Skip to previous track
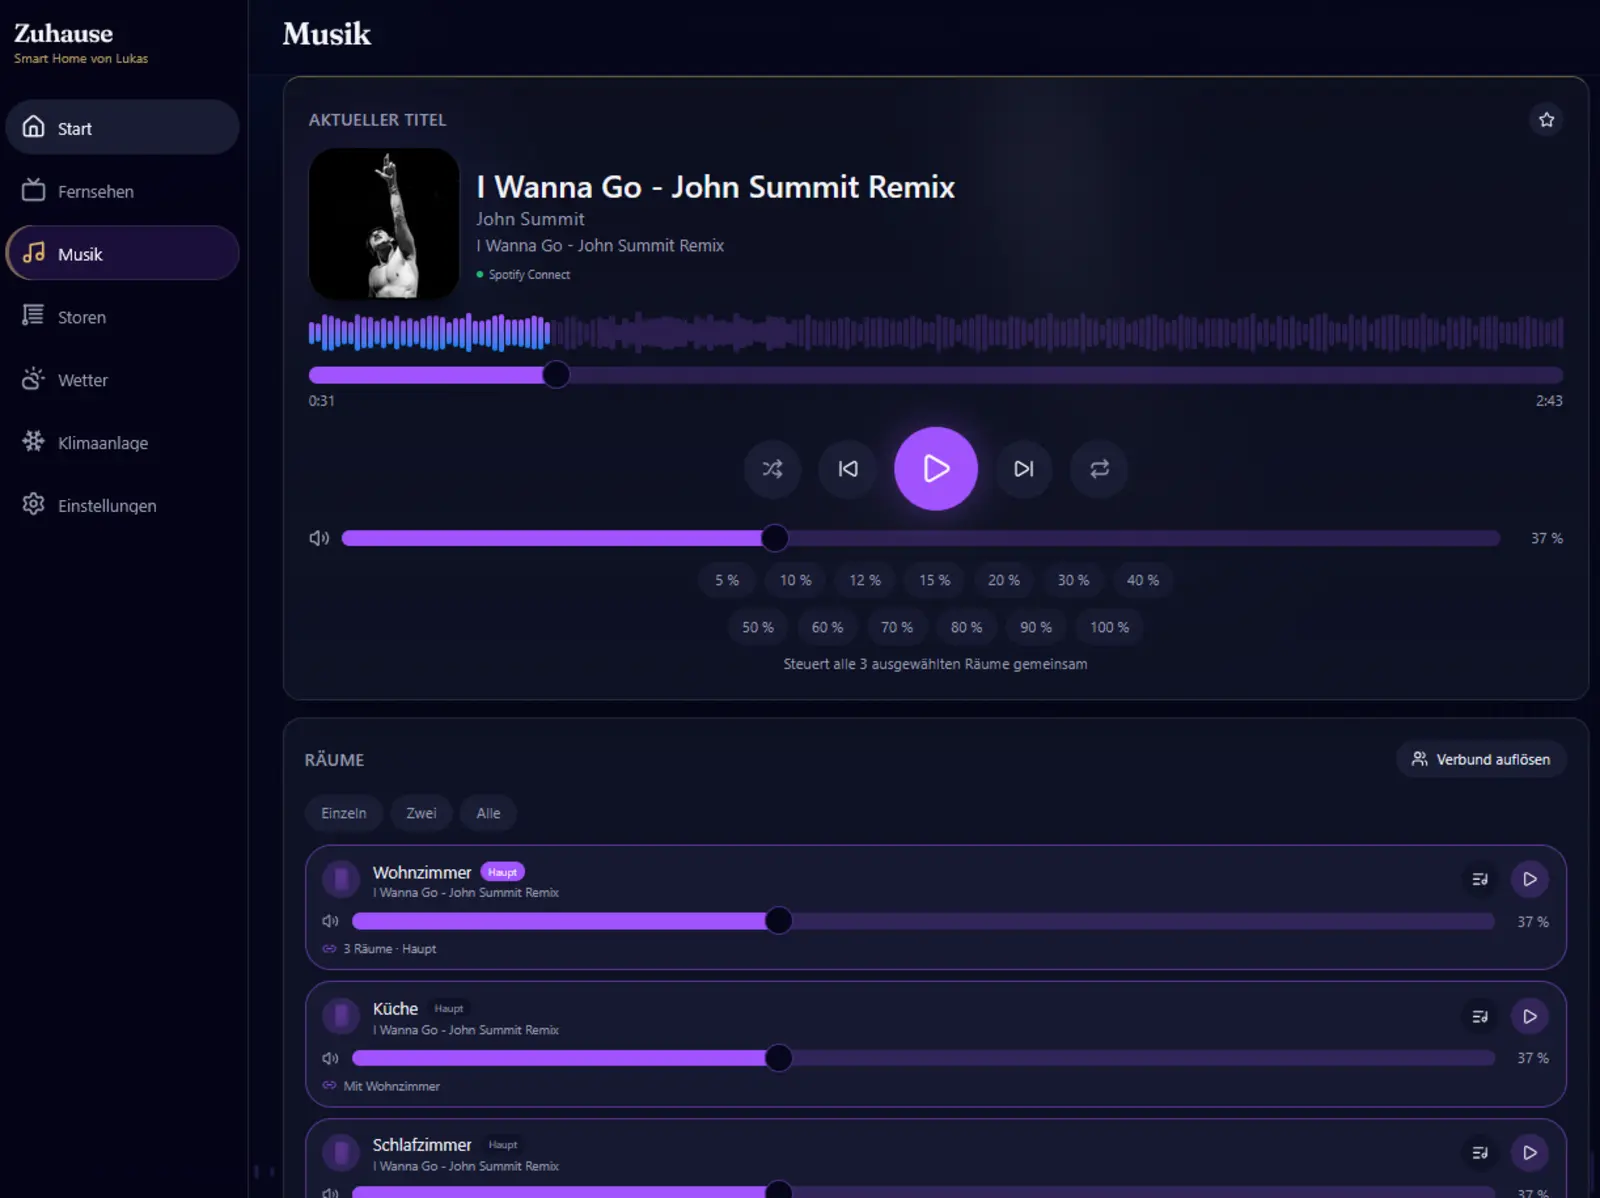This screenshot has height=1198, width=1600. pyautogui.click(x=848, y=469)
